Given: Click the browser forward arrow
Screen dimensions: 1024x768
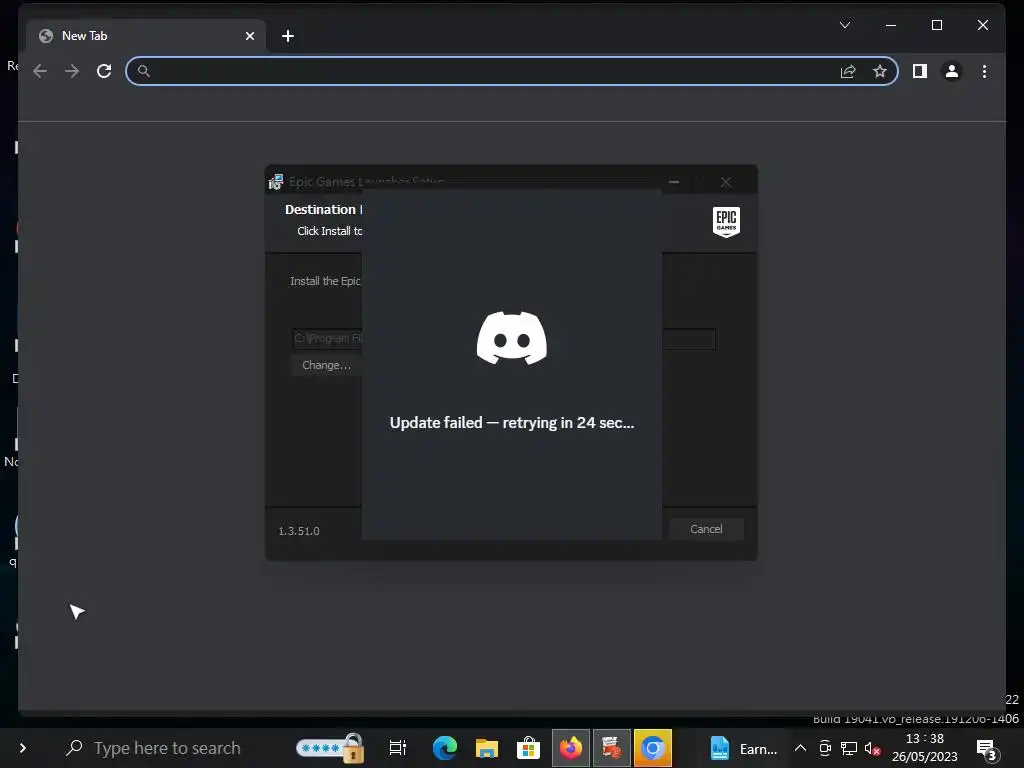Looking at the screenshot, I should pos(72,71).
